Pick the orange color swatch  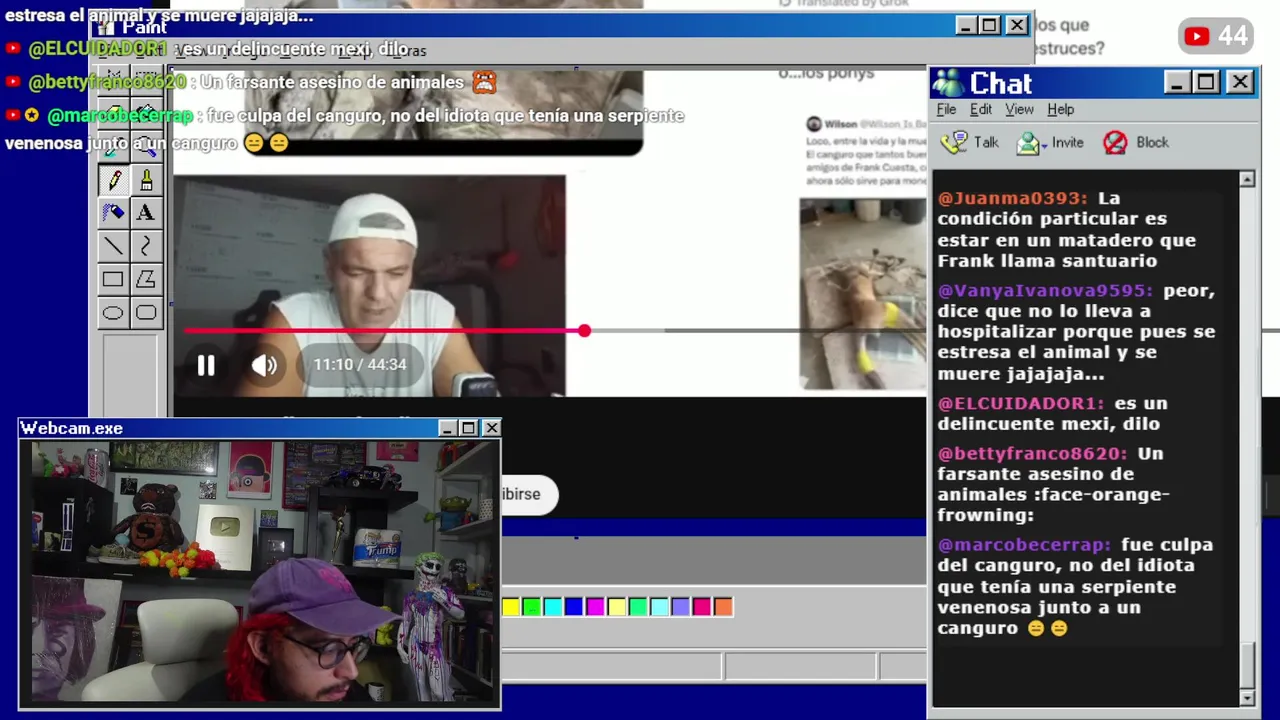pos(723,606)
